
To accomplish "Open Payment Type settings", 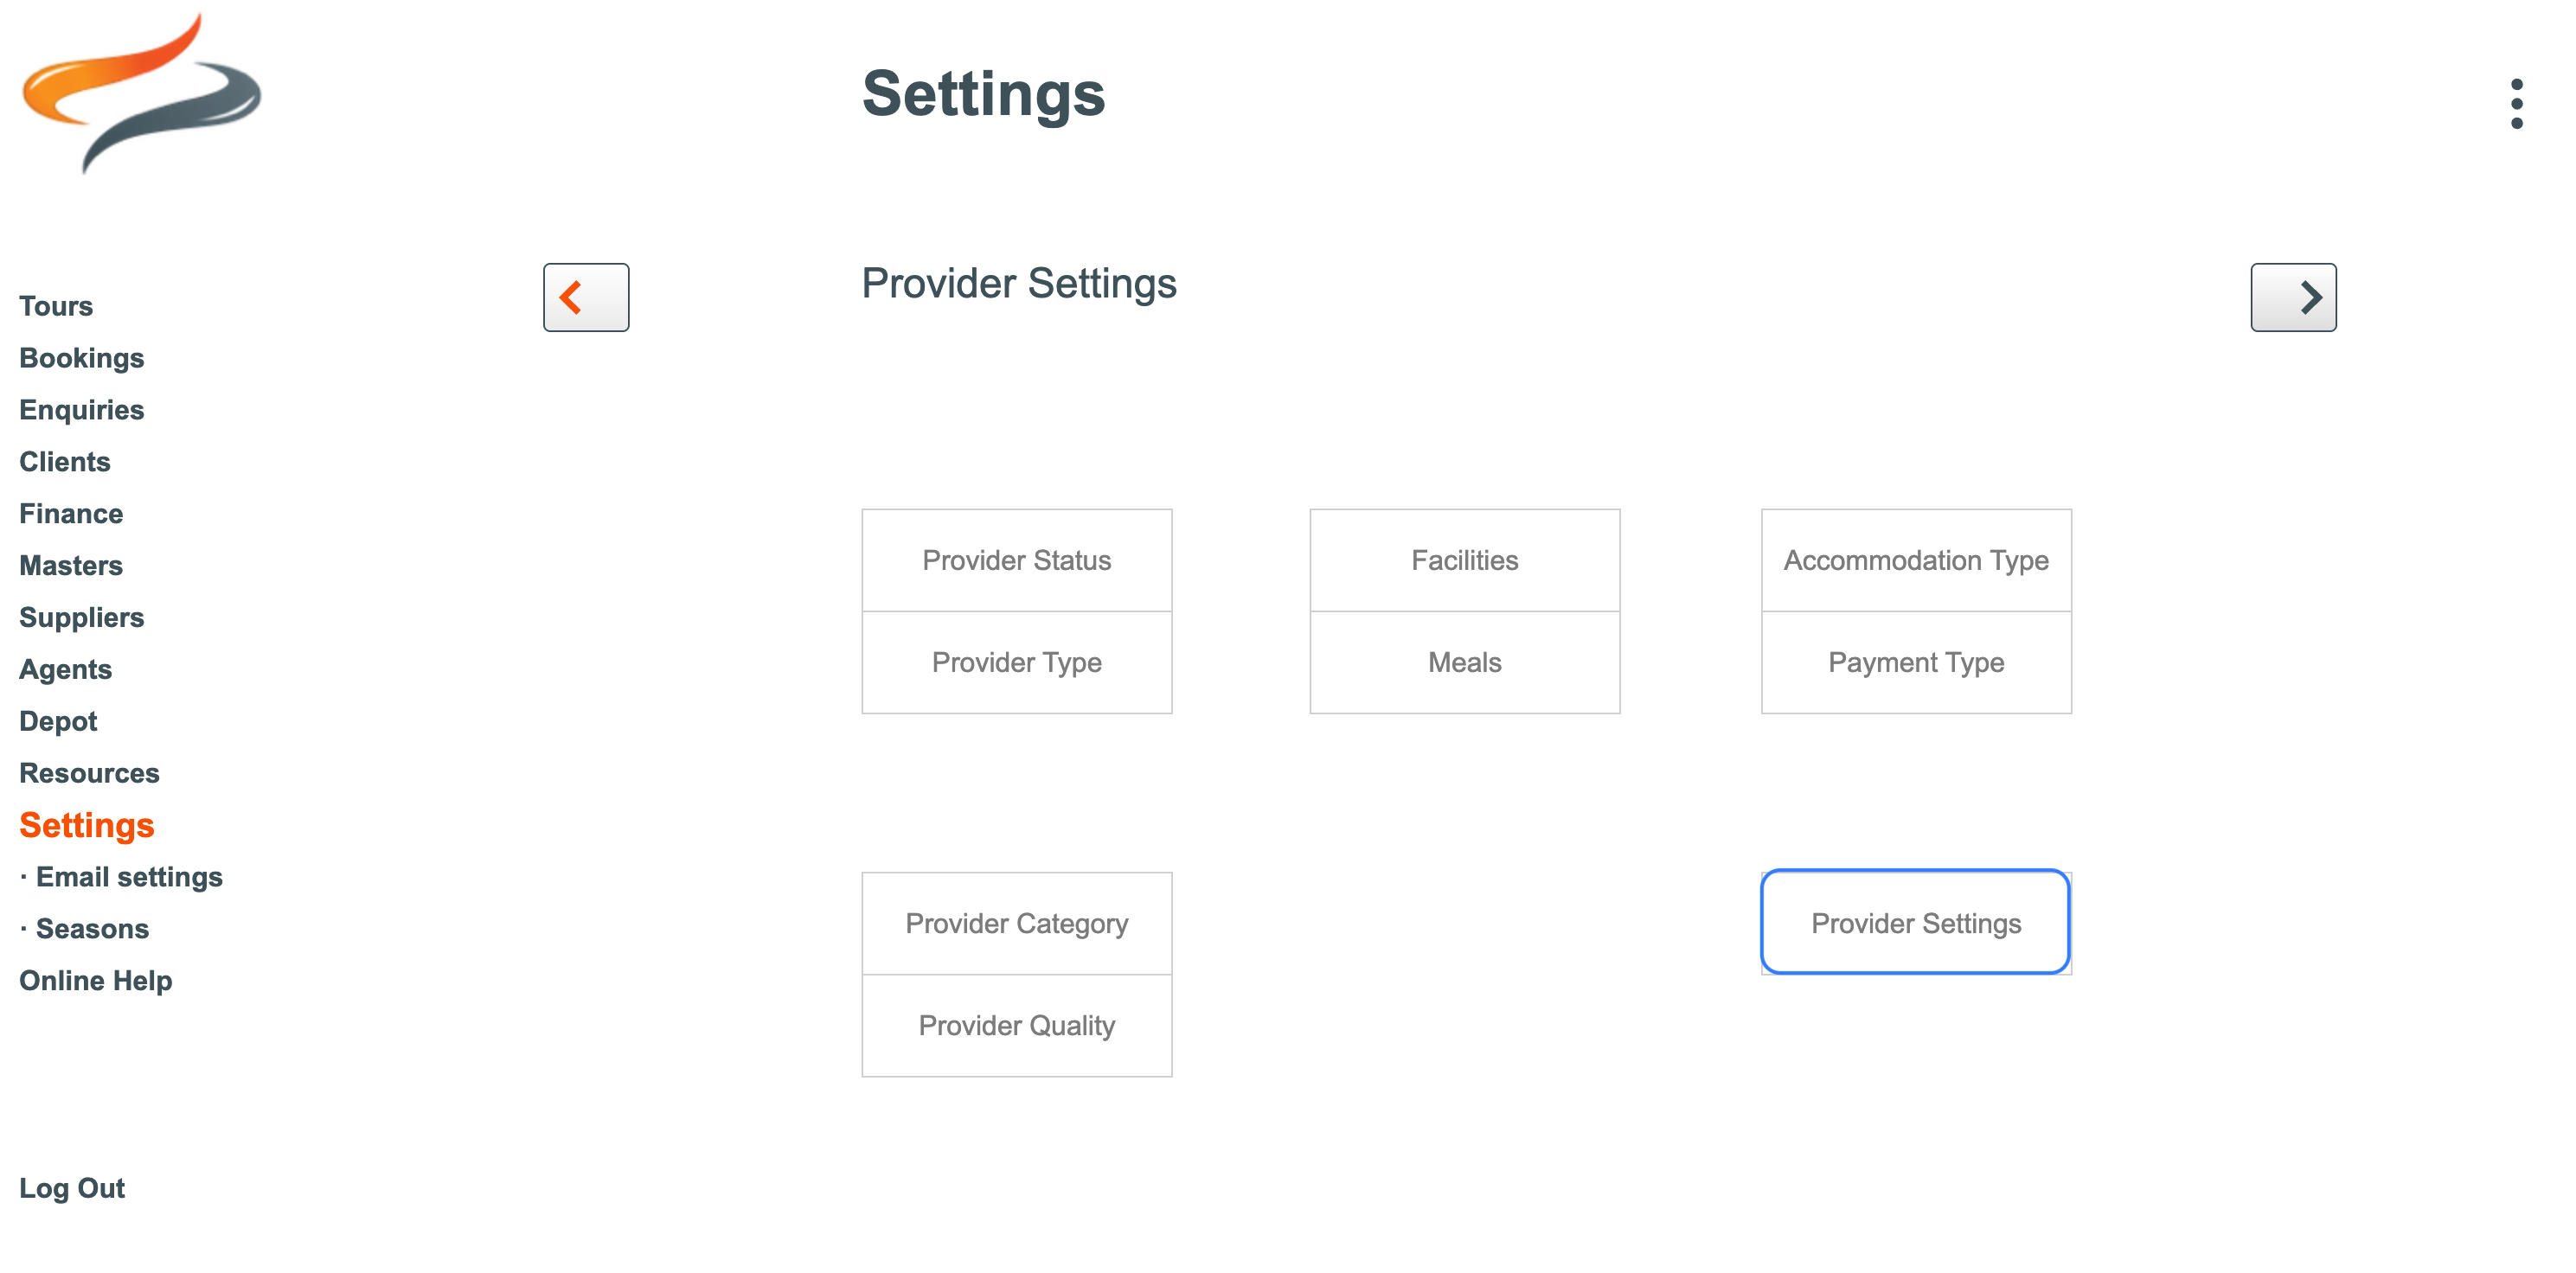I will coord(1915,662).
